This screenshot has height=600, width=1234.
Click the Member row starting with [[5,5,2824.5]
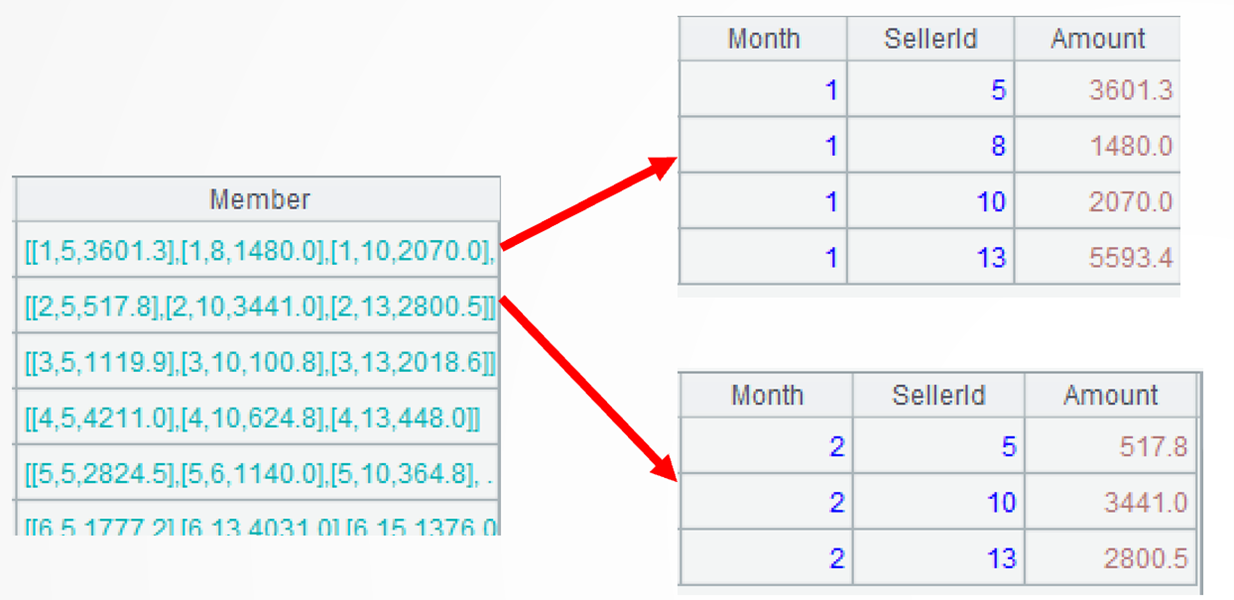tap(259, 474)
